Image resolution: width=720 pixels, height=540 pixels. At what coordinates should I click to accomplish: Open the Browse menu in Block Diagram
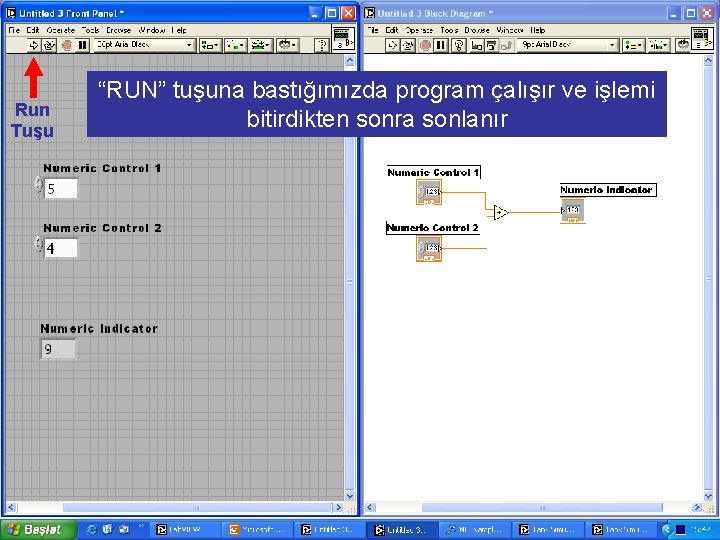click(x=477, y=30)
